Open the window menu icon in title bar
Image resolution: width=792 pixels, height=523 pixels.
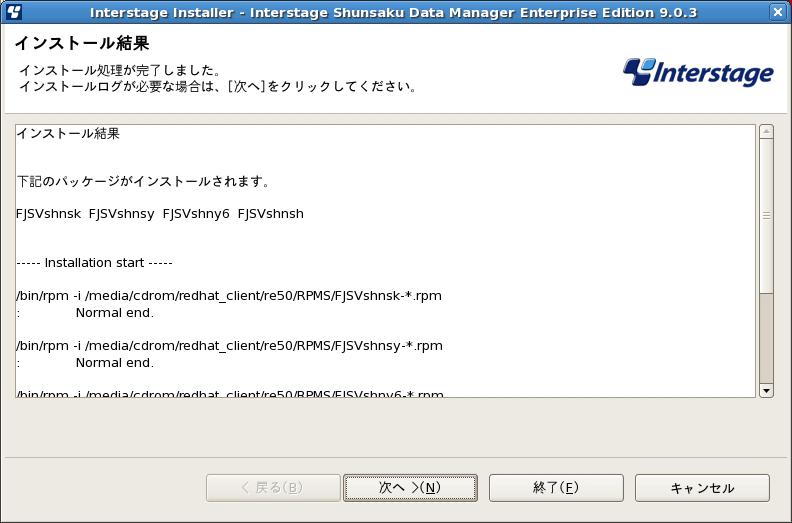coord(14,11)
